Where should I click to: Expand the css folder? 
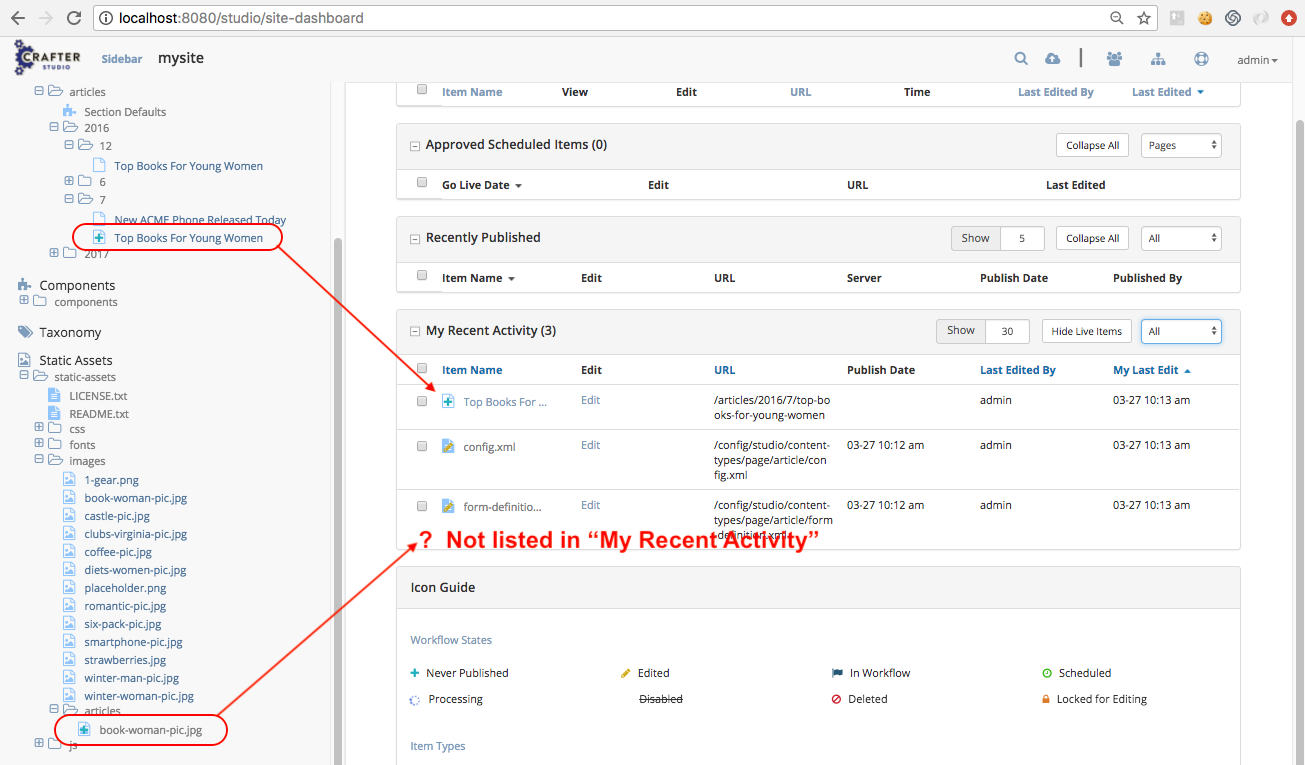tap(40, 427)
